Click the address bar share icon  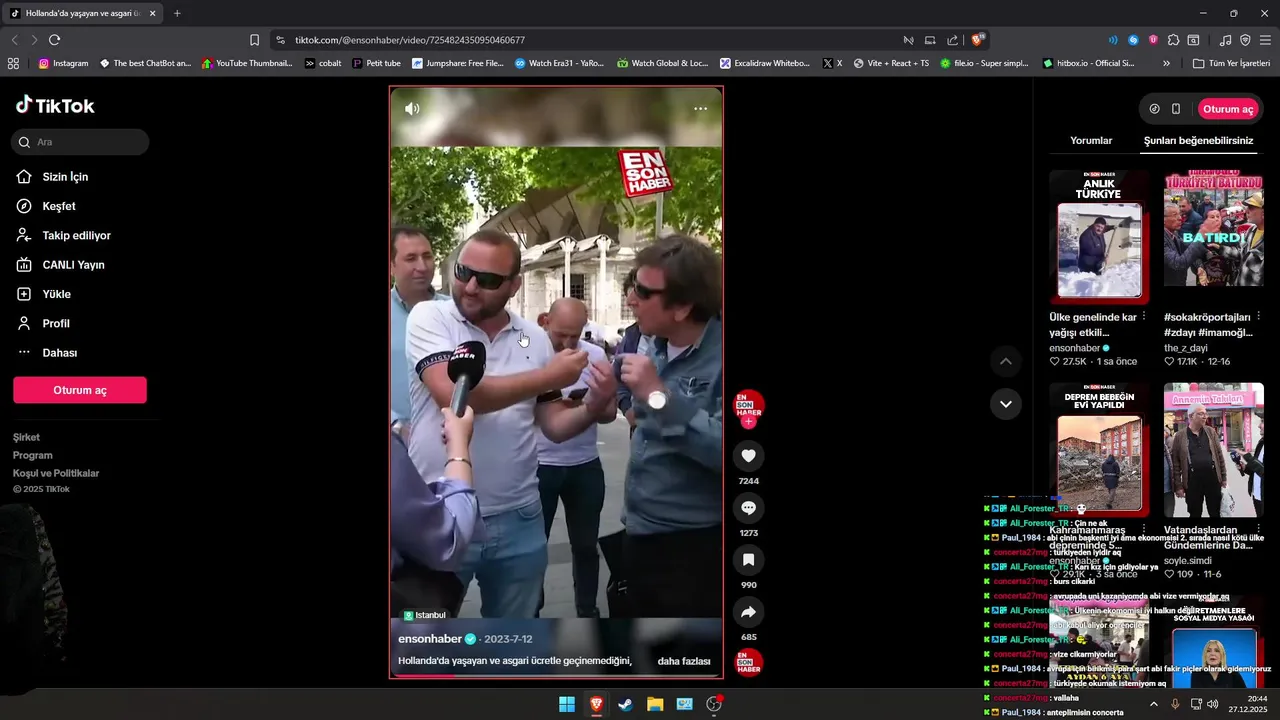pyautogui.click(x=951, y=40)
